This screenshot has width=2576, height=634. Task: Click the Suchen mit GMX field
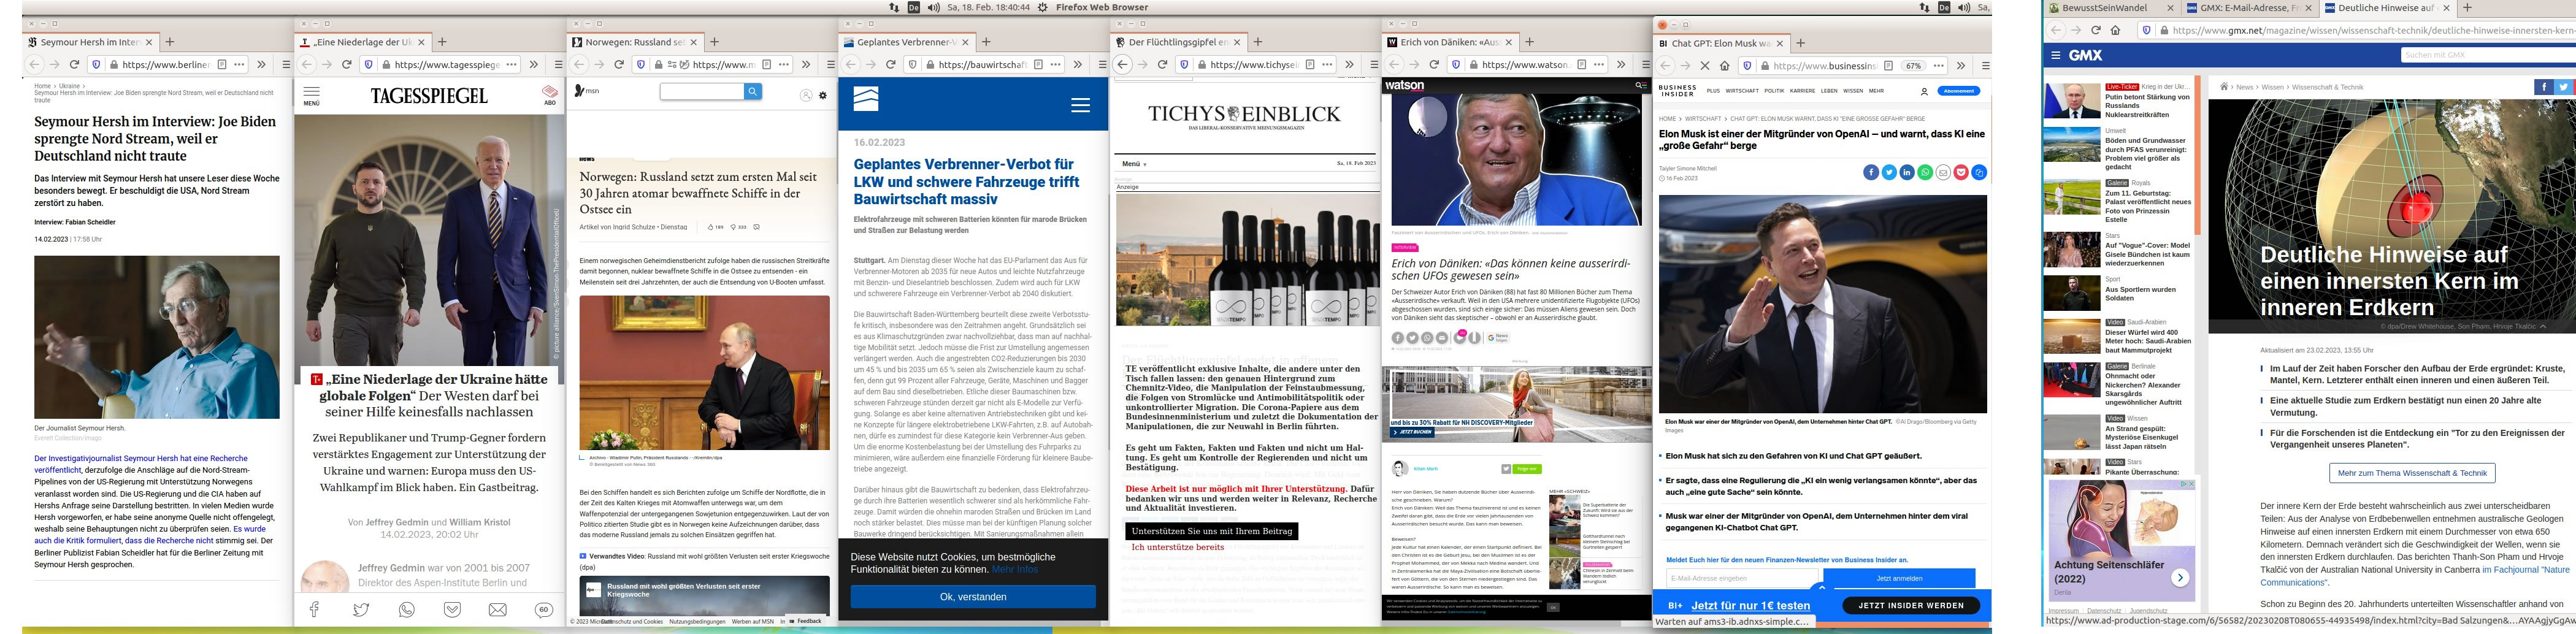(x=2488, y=55)
